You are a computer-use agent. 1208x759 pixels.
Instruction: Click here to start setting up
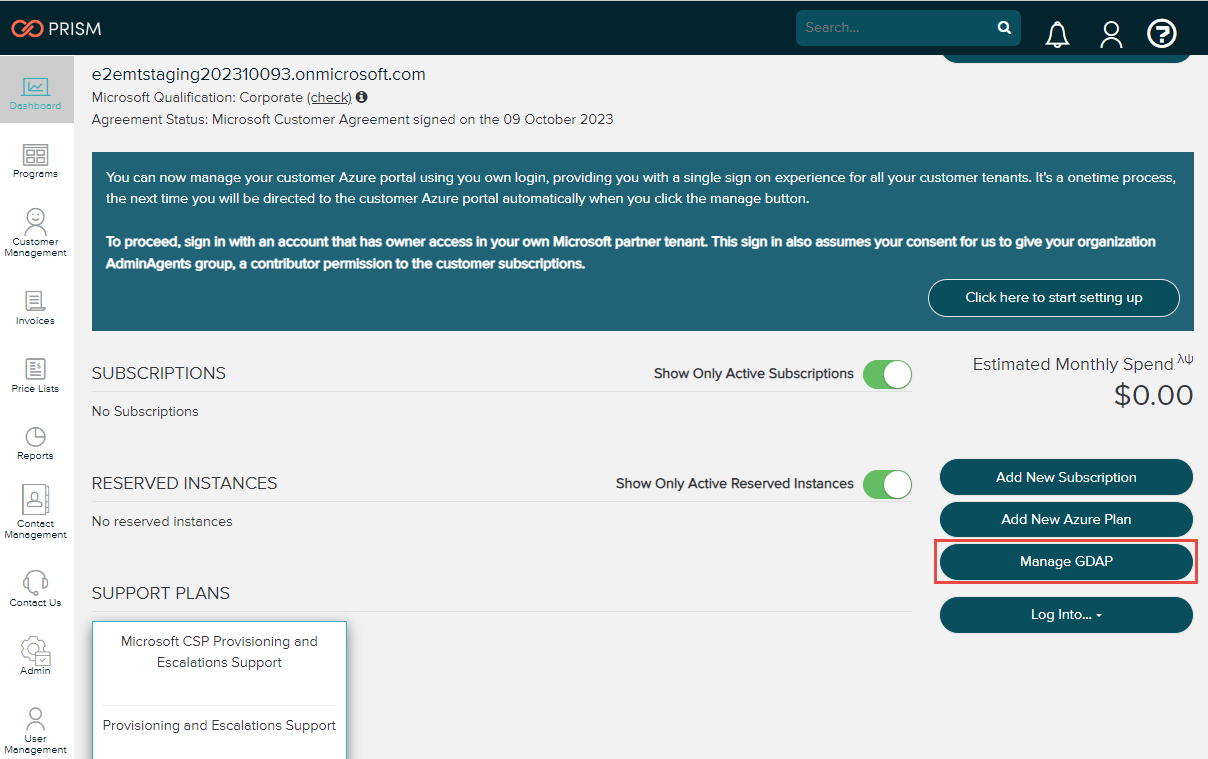pos(1053,297)
